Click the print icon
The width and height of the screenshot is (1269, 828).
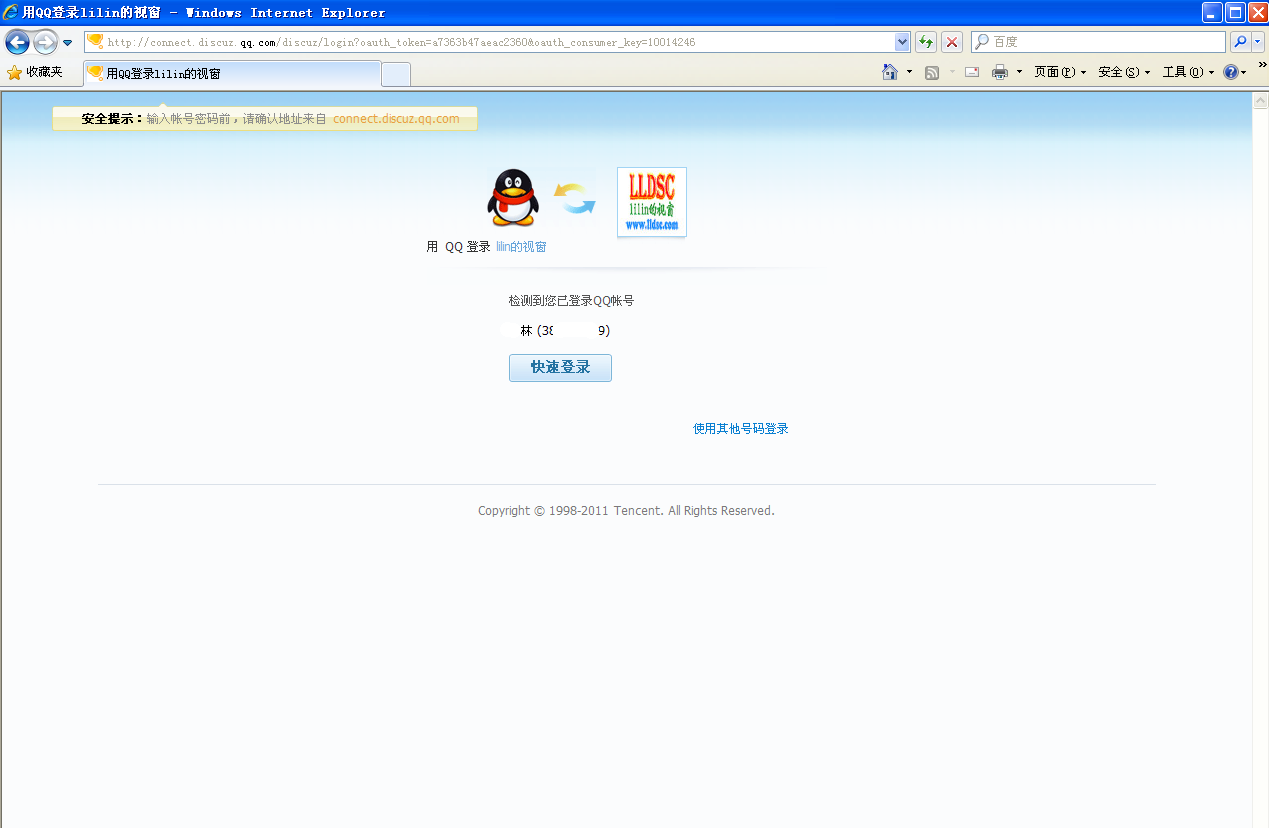[x=1000, y=71]
